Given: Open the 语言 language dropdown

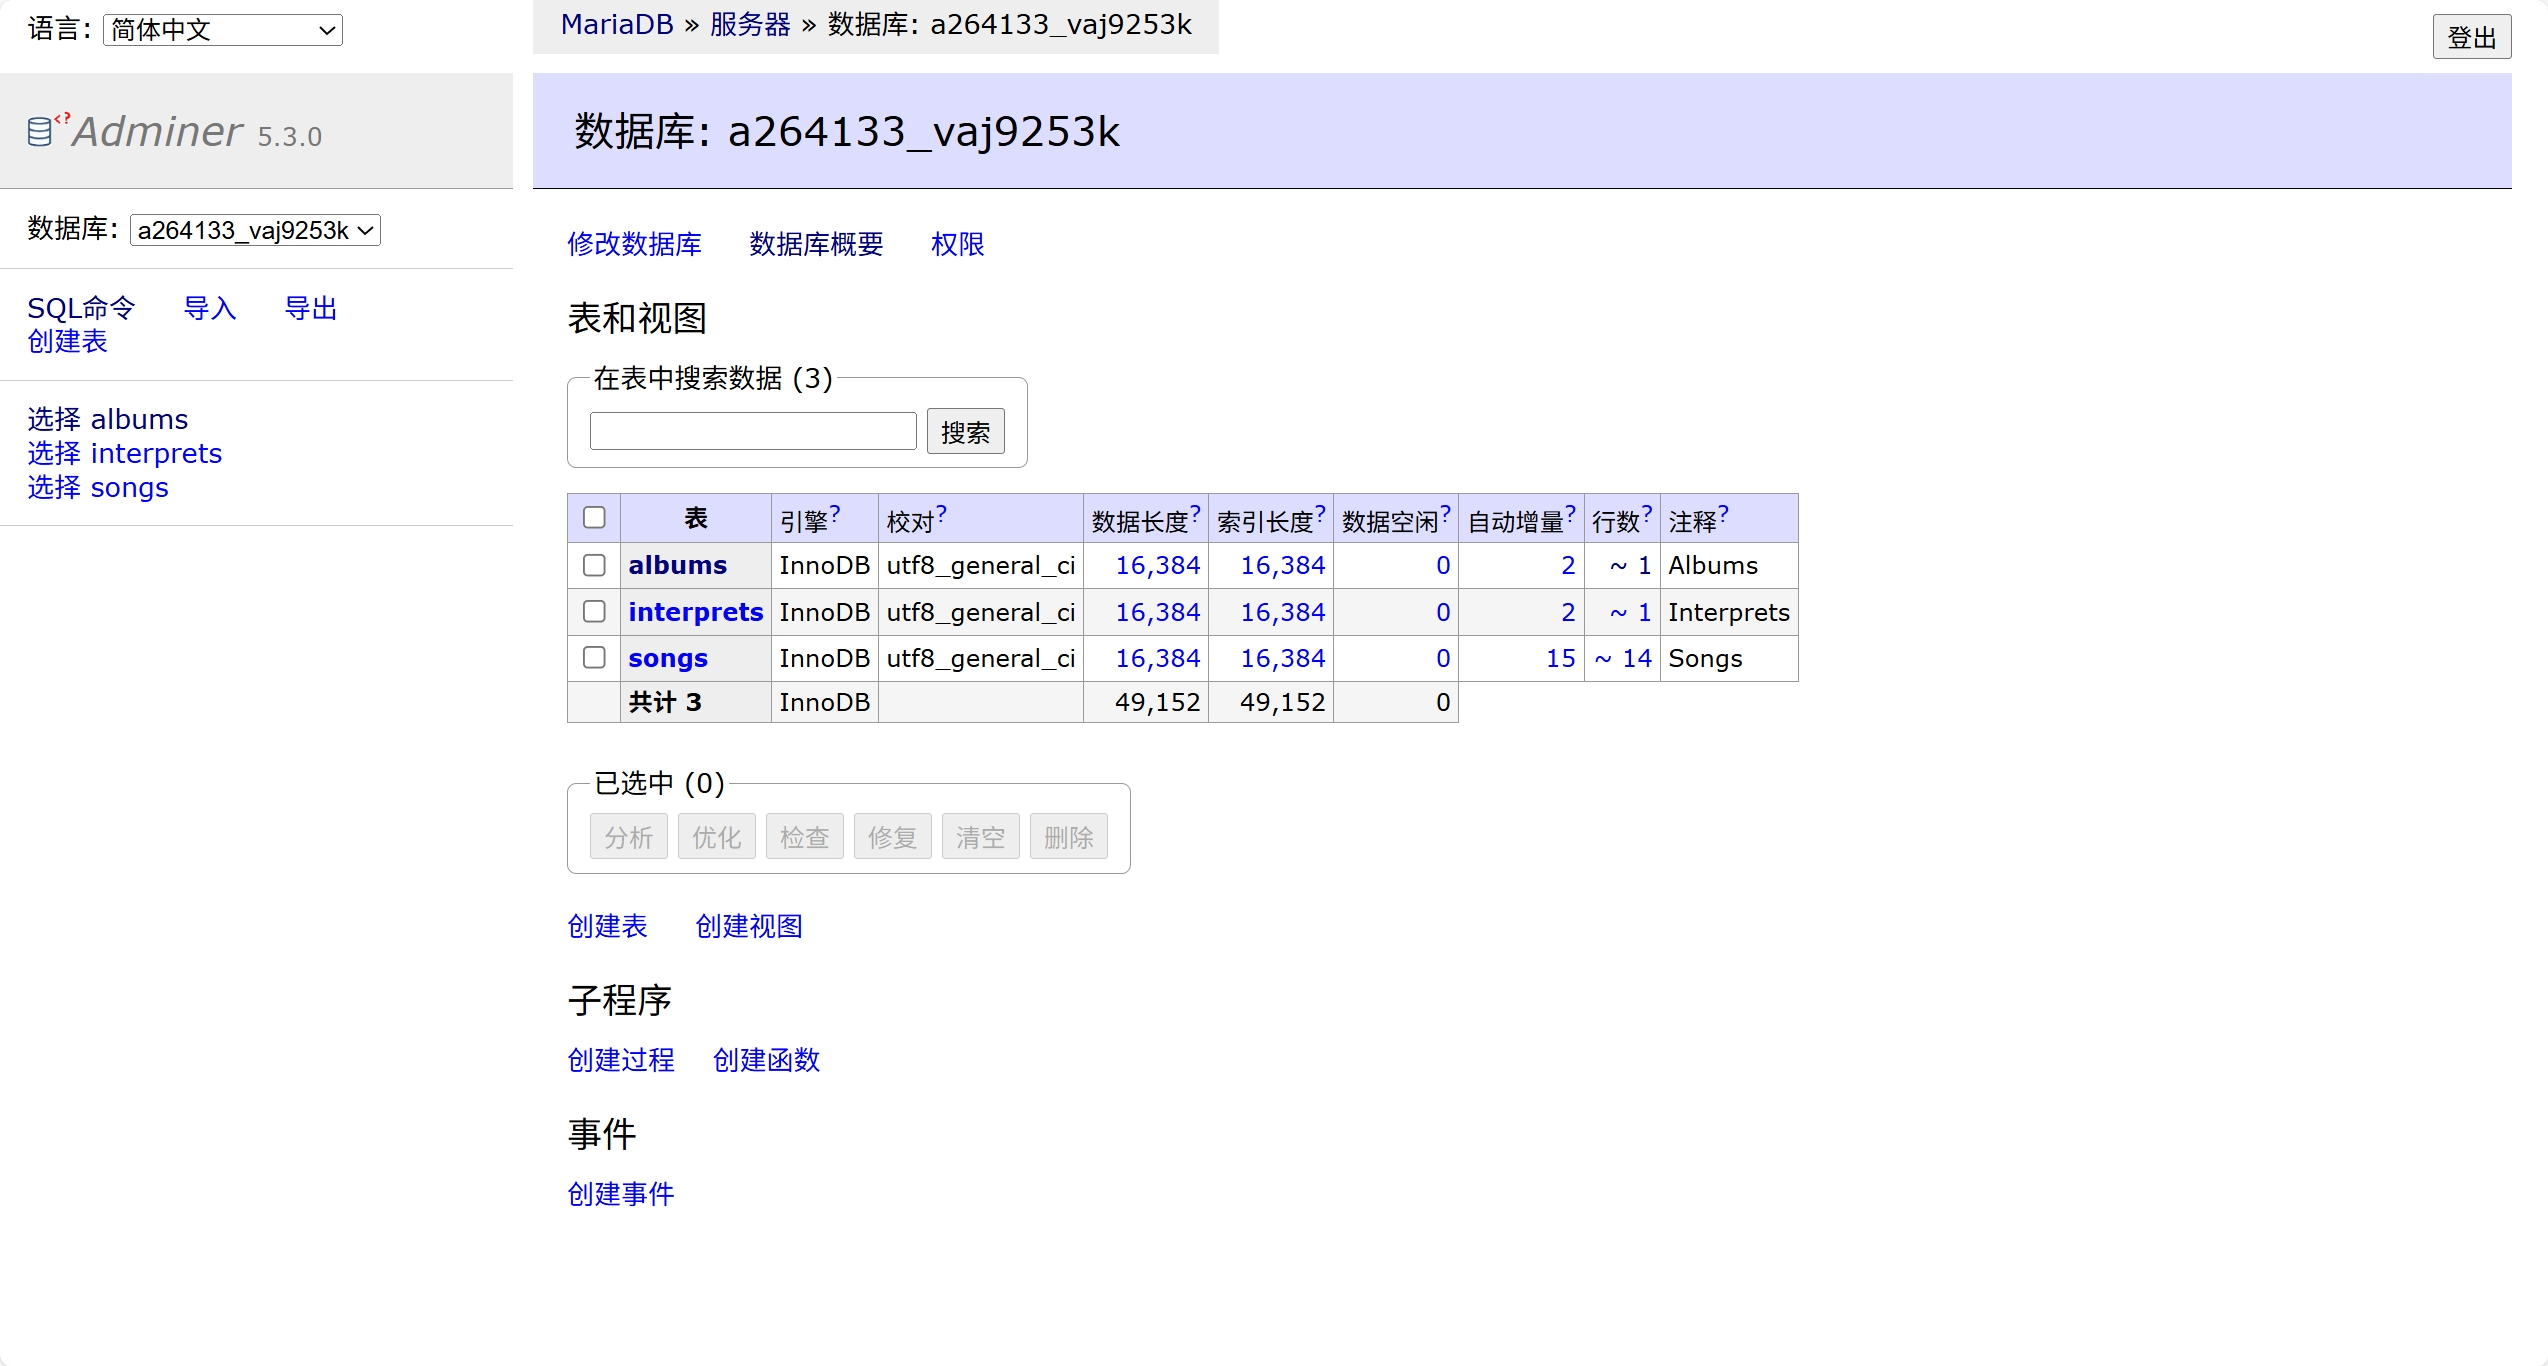Looking at the screenshot, I should (222, 30).
